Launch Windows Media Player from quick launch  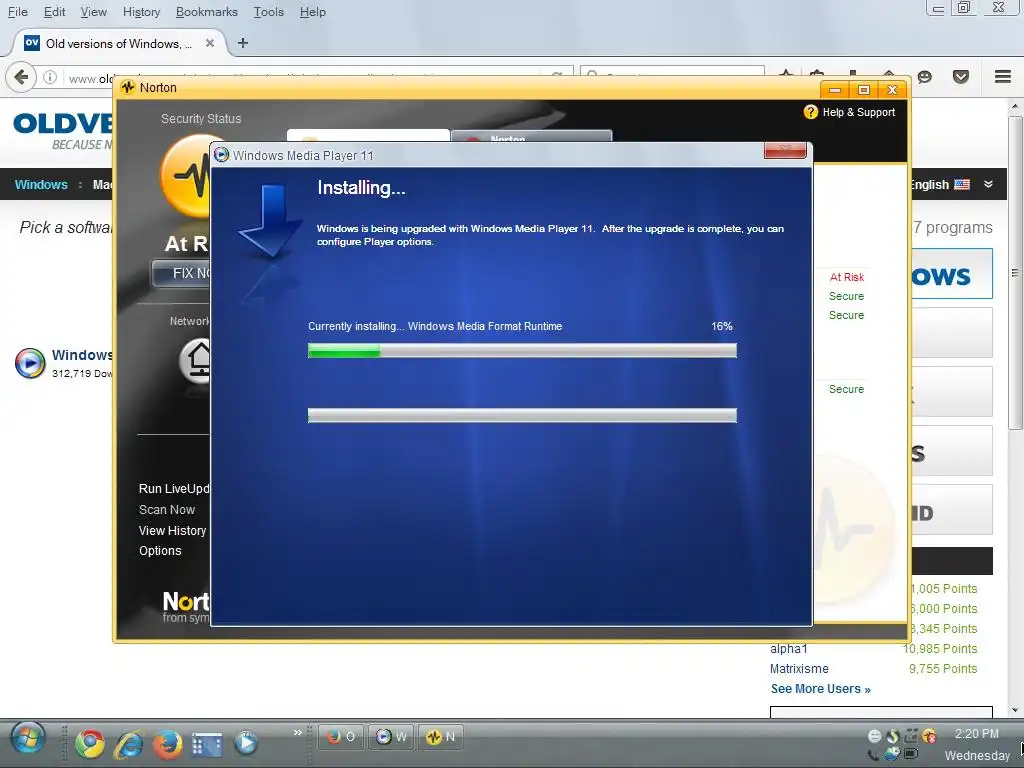[x=246, y=743]
